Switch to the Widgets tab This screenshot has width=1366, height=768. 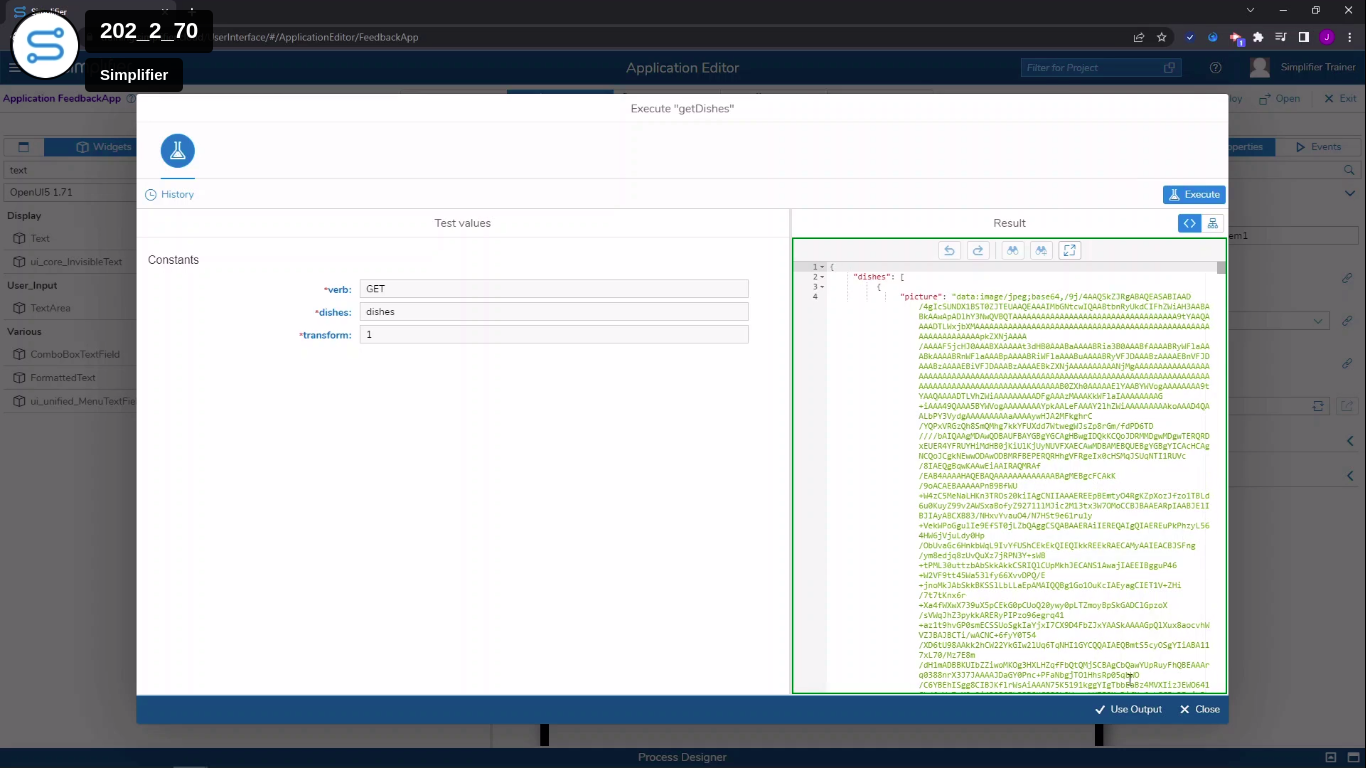[104, 147]
